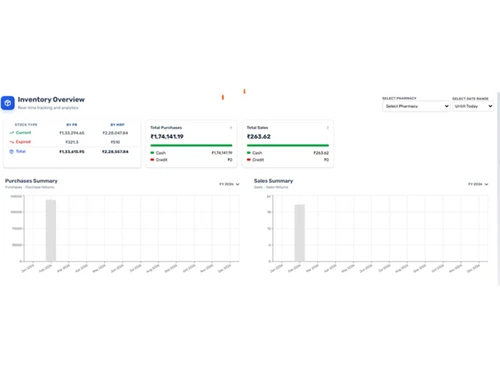Image resolution: width=500 pixels, height=375 pixels.
Task: Click the Total Purchases green progress bar
Action: [191, 145]
